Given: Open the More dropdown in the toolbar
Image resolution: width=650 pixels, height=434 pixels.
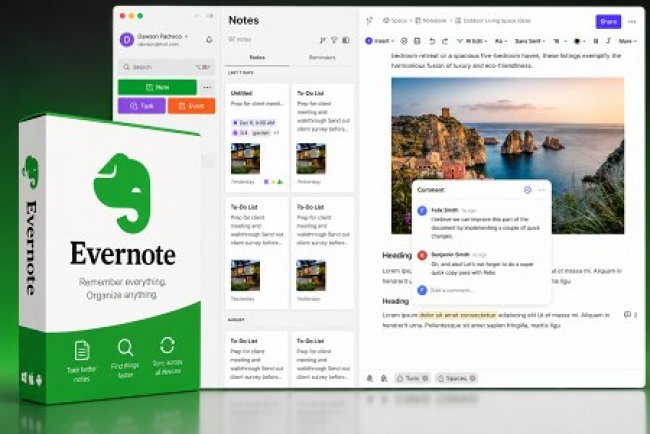Looking at the screenshot, I should point(627,41).
